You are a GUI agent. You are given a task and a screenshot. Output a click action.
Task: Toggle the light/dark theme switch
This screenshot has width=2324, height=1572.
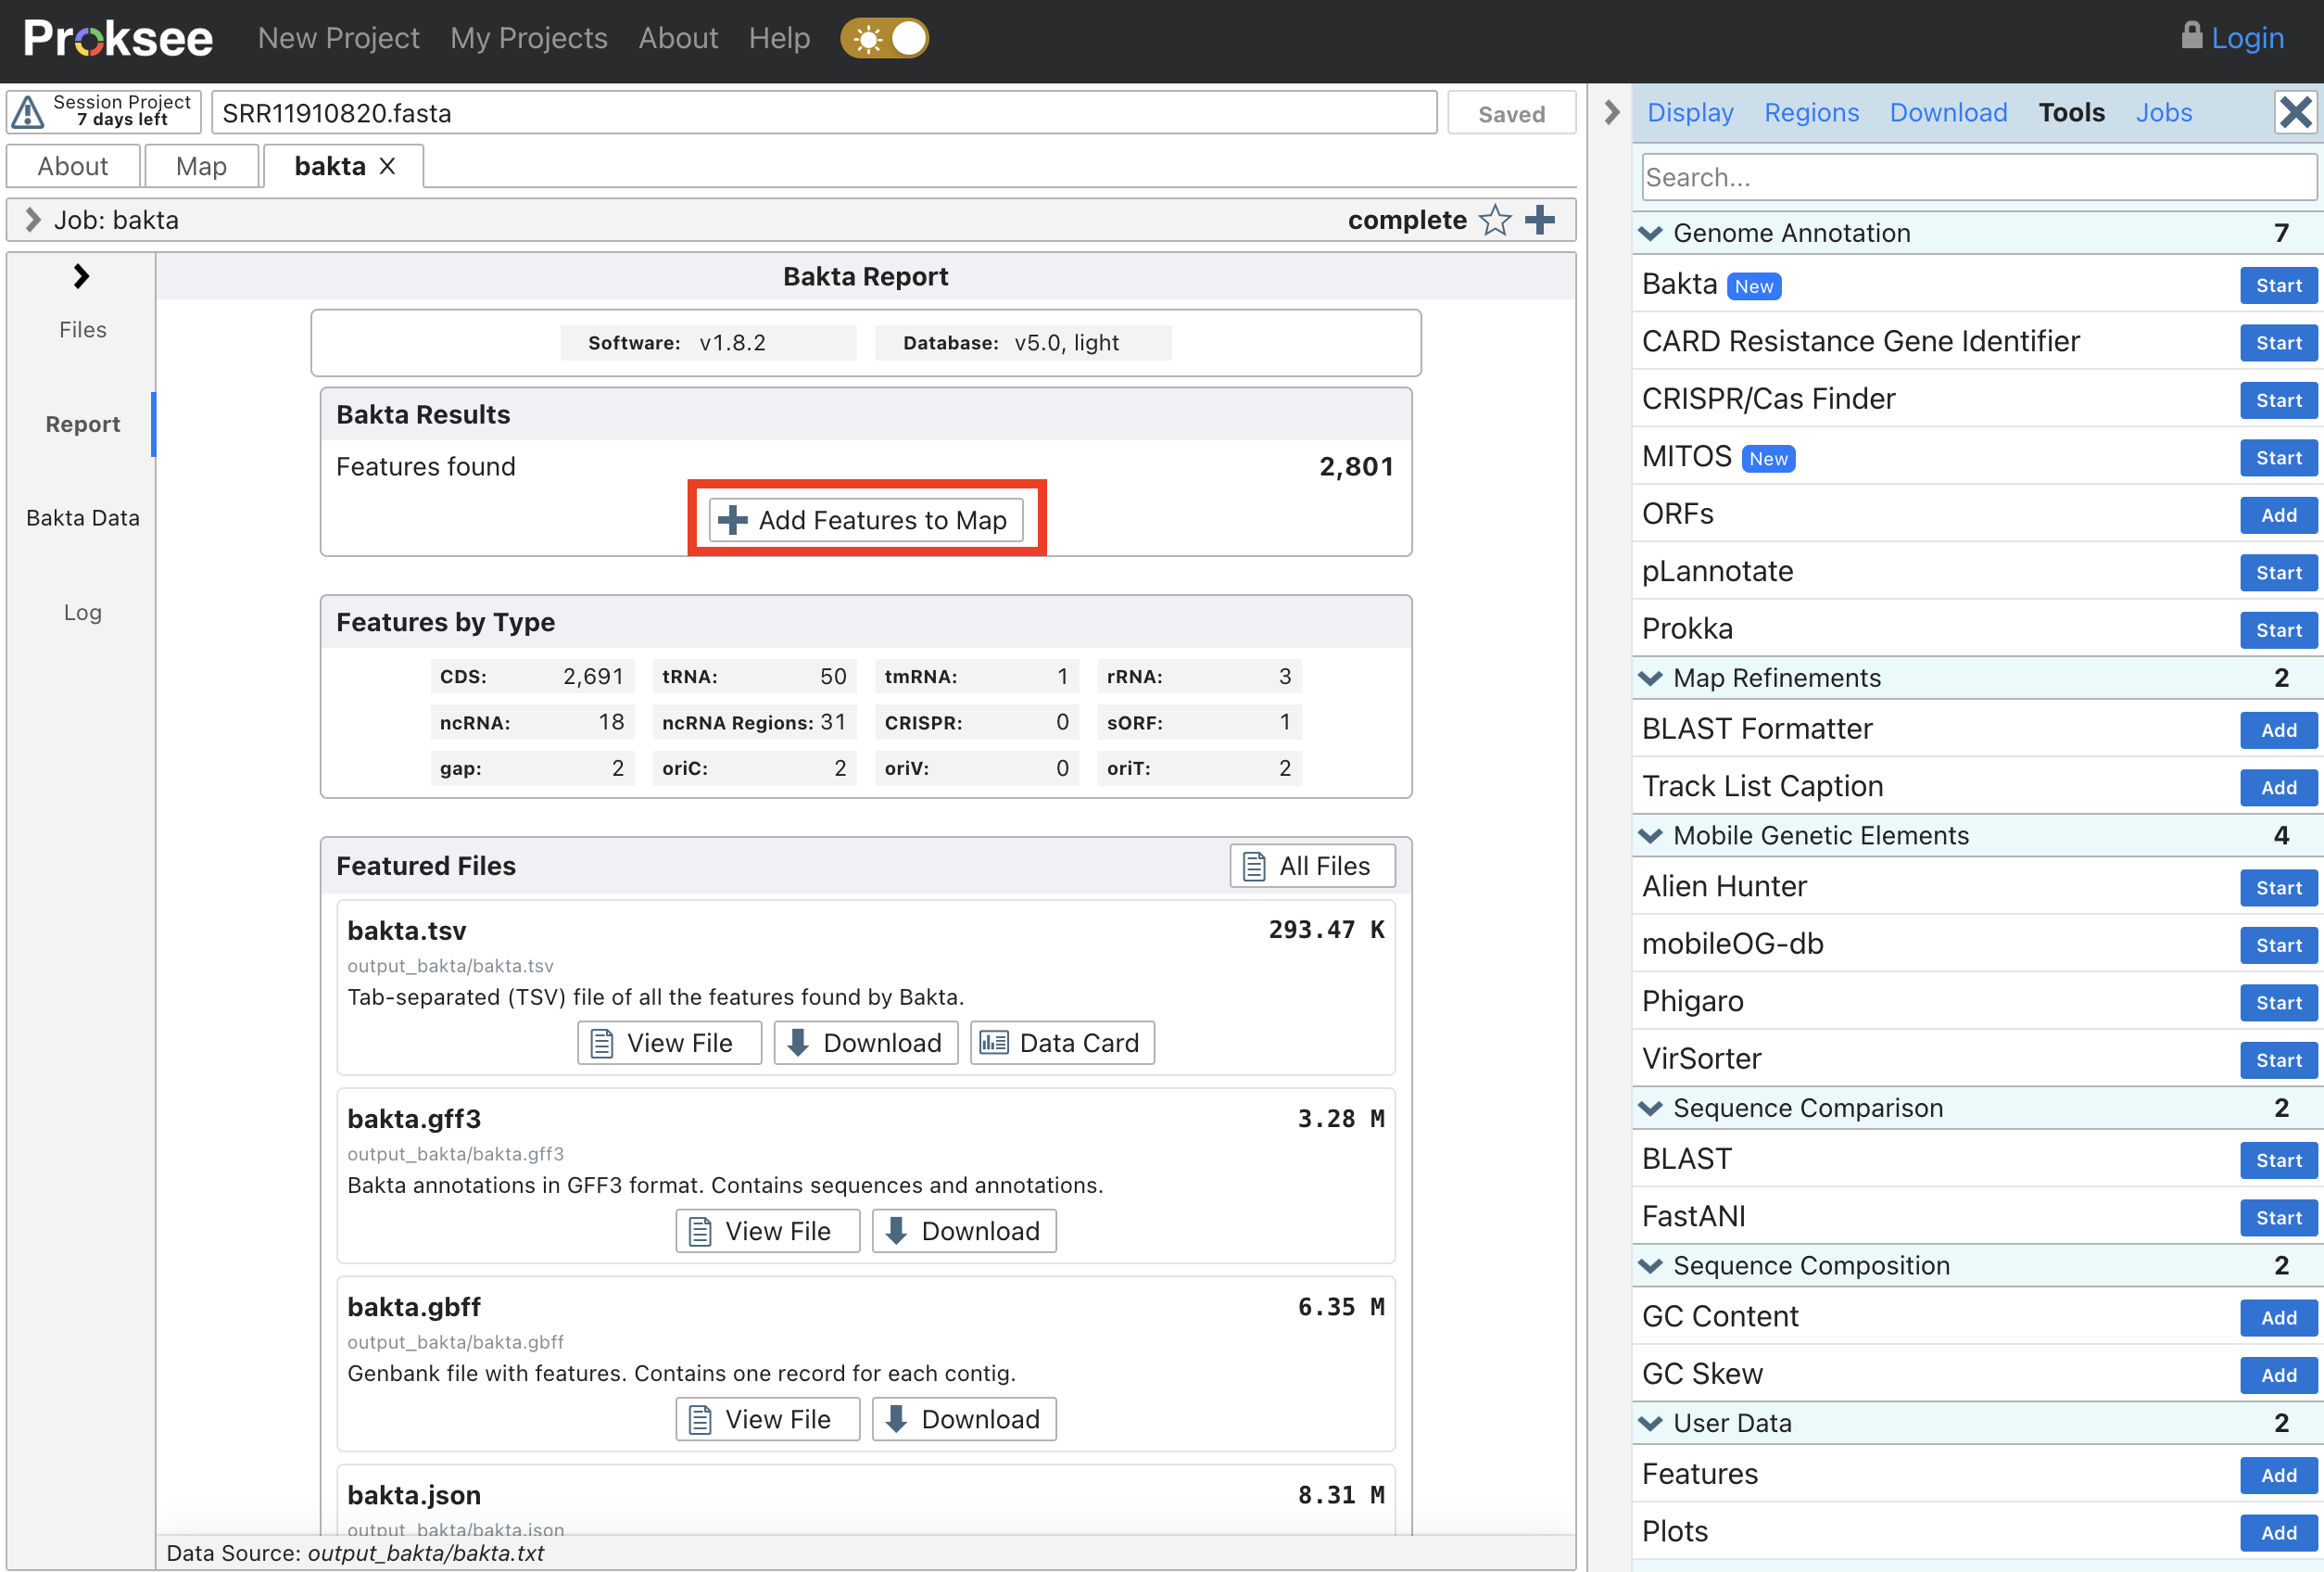tap(885, 39)
